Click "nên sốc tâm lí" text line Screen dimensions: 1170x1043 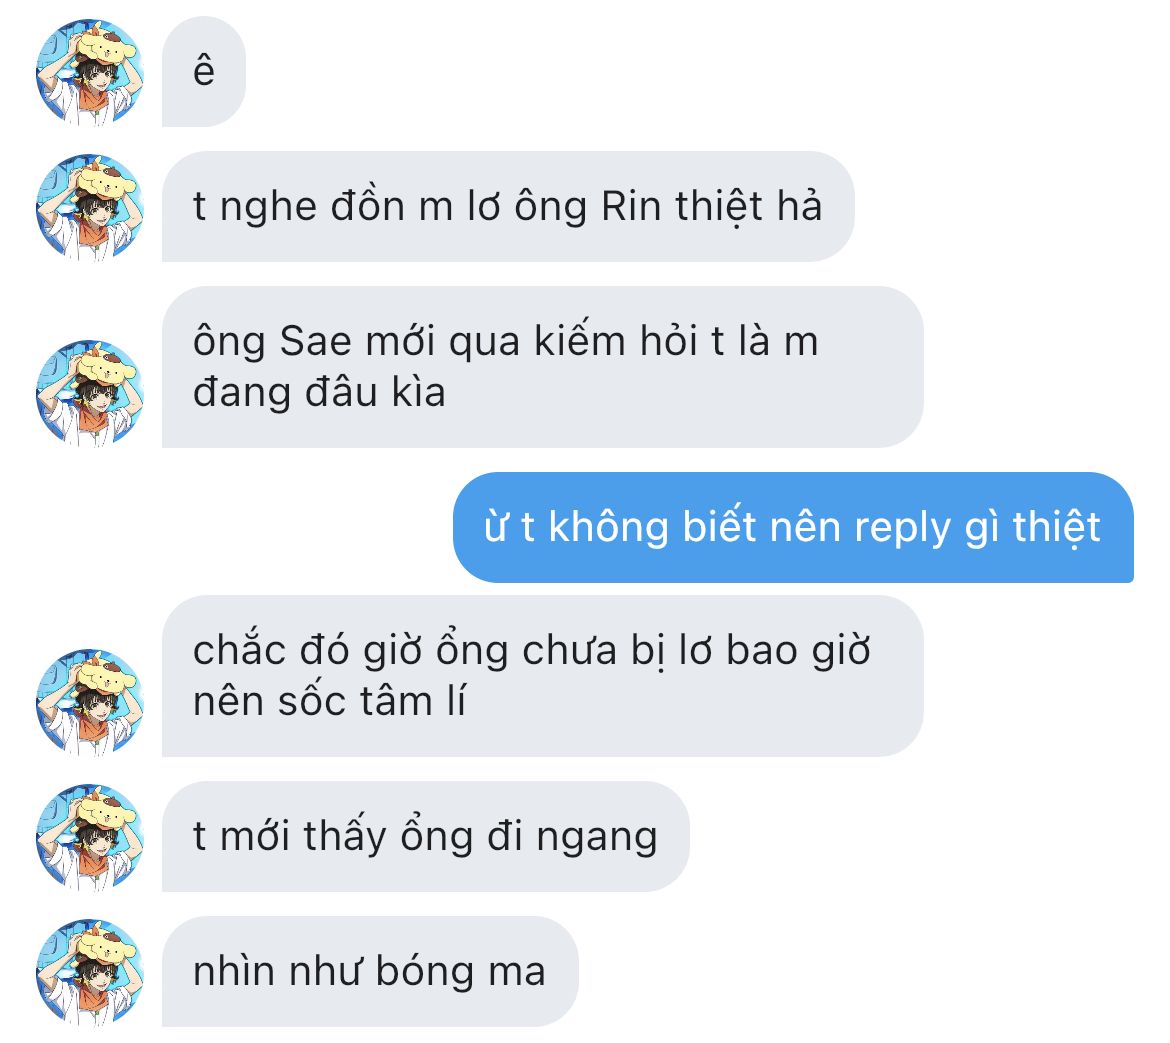[x=329, y=701]
